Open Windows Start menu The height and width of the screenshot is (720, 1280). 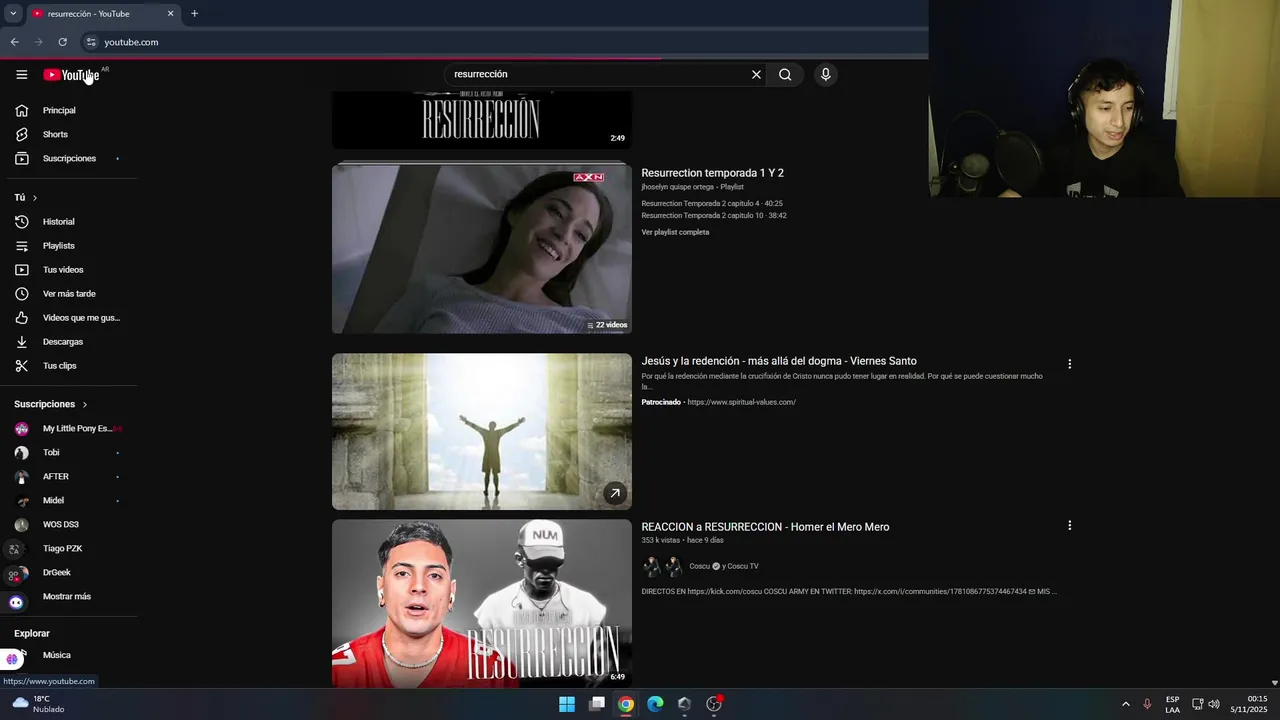567,704
